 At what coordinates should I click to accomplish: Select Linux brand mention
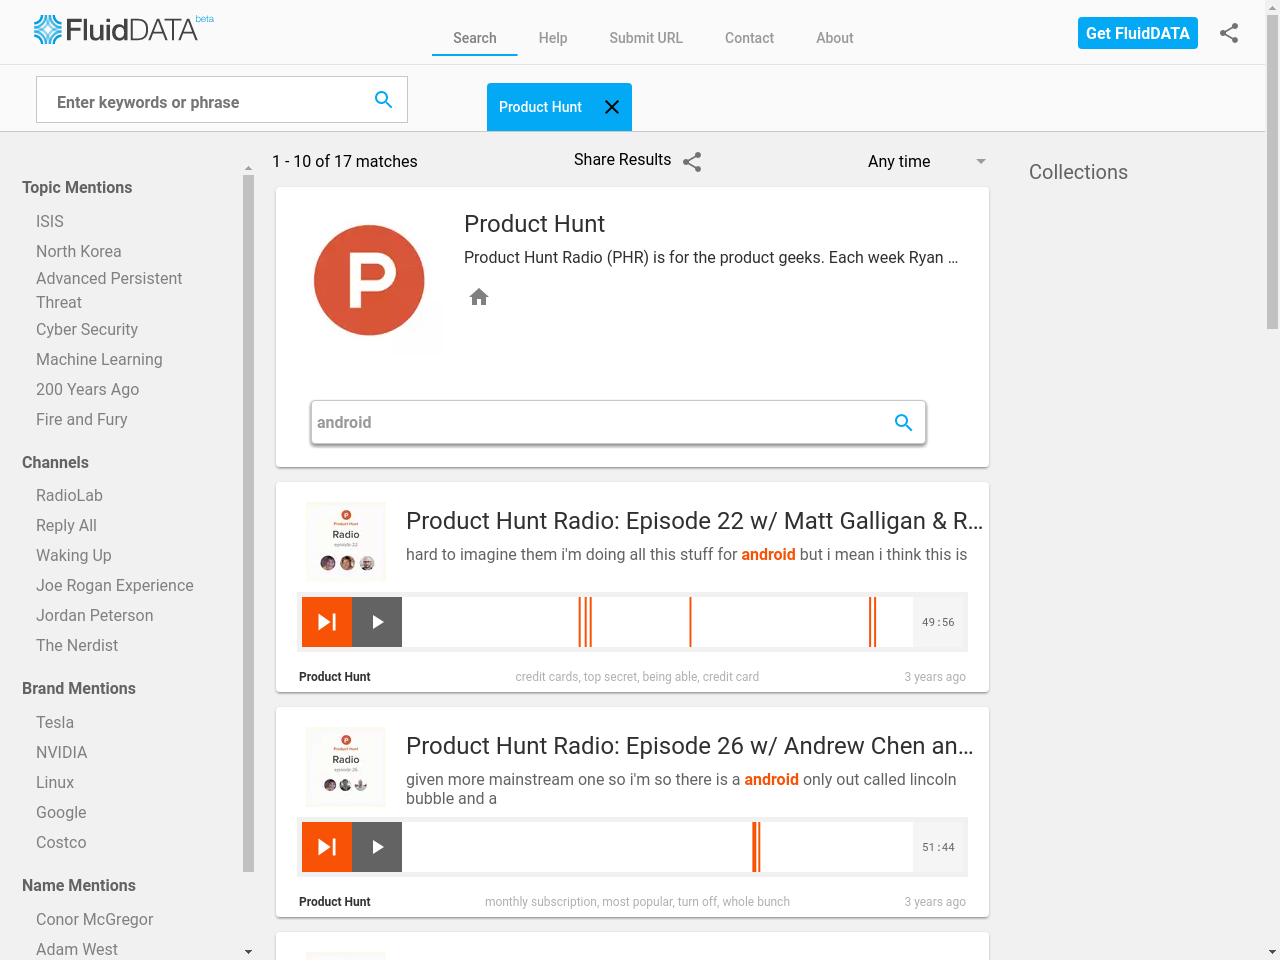(55, 783)
